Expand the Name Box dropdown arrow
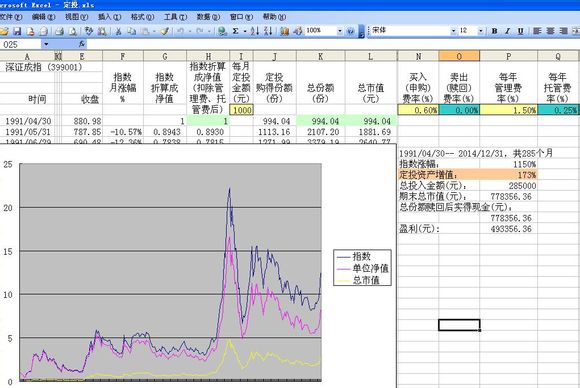 click(x=46, y=44)
